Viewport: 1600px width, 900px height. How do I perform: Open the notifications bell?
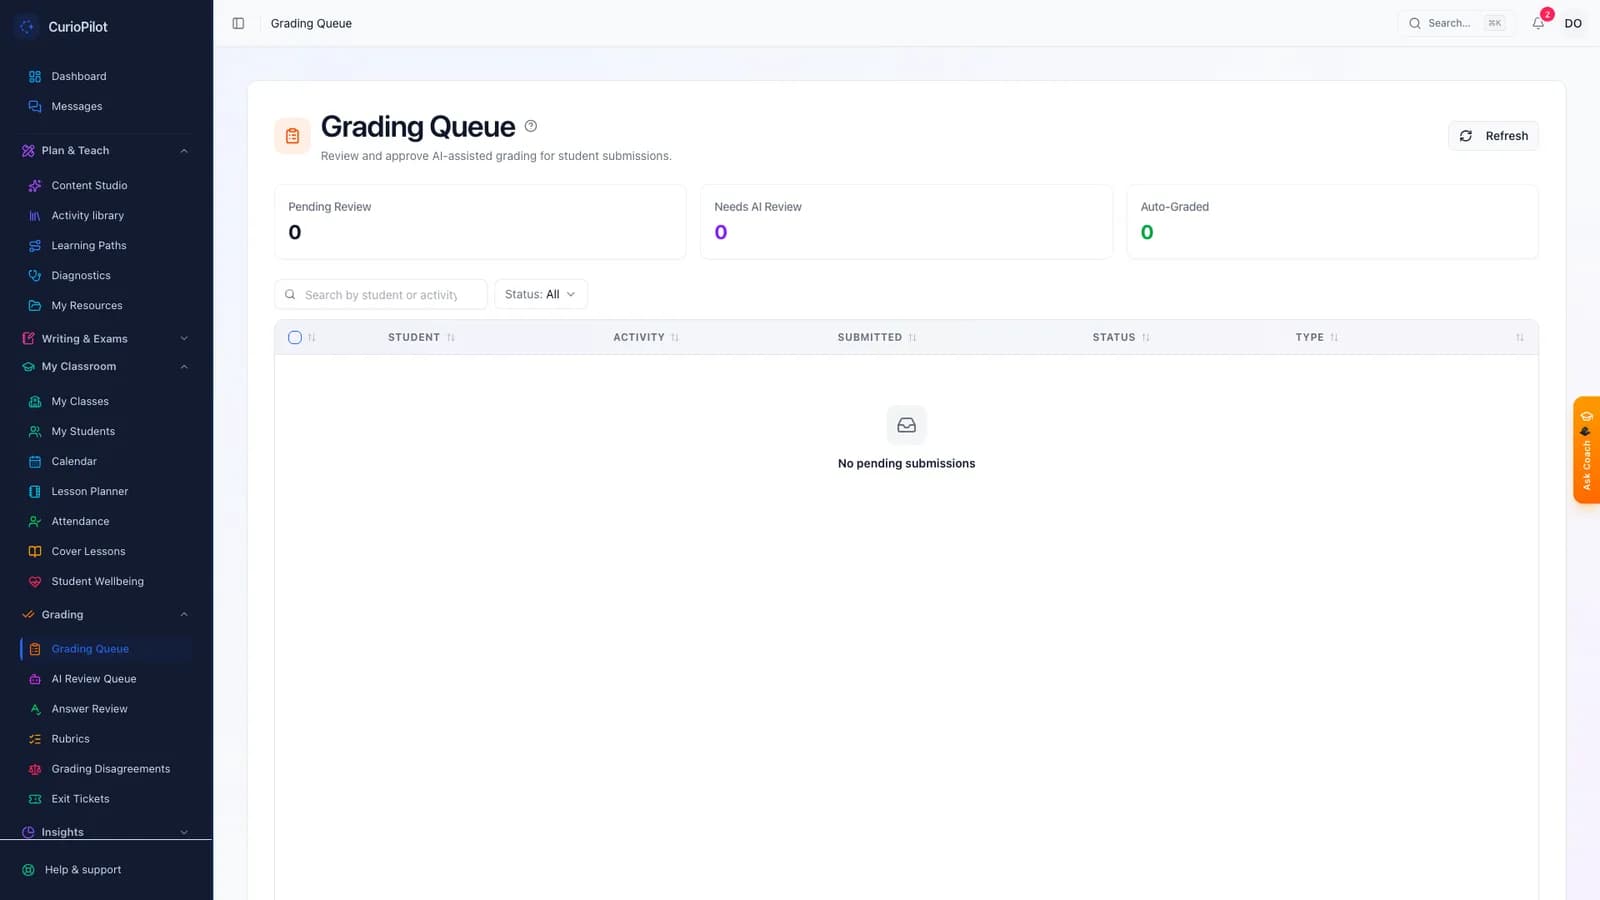pyautogui.click(x=1538, y=23)
